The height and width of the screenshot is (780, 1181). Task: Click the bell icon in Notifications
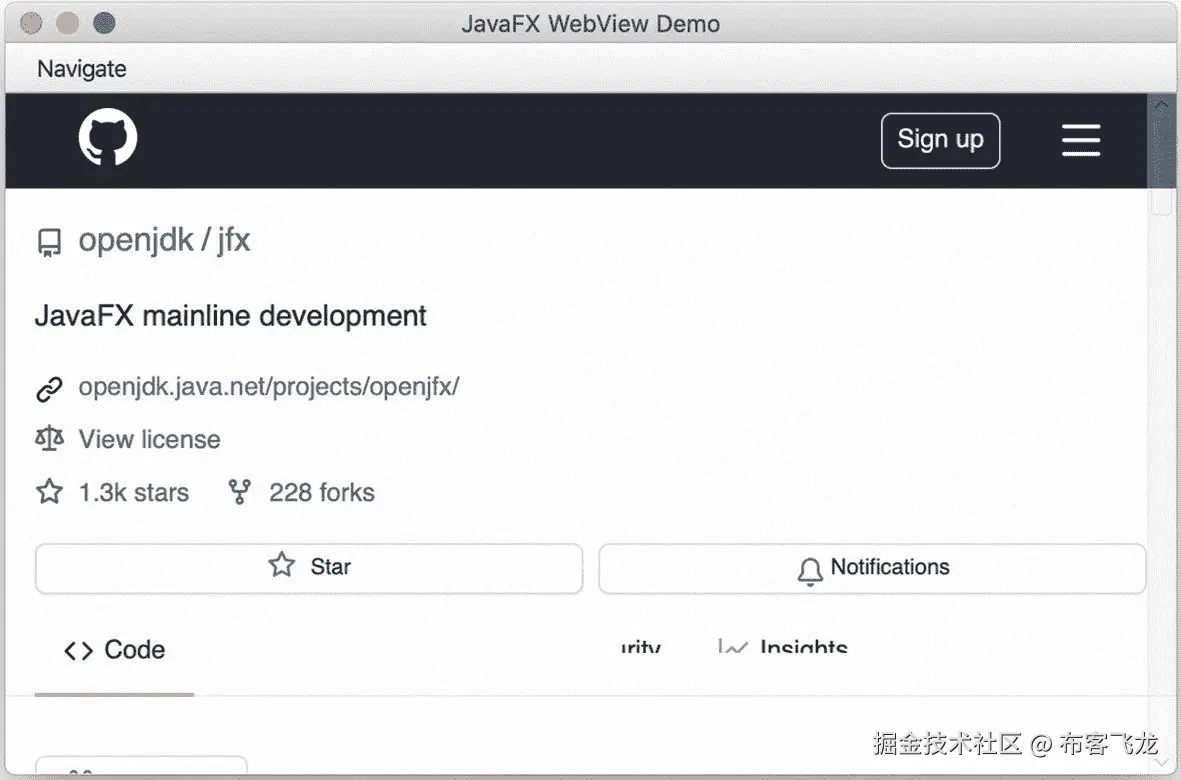(x=810, y=571)
